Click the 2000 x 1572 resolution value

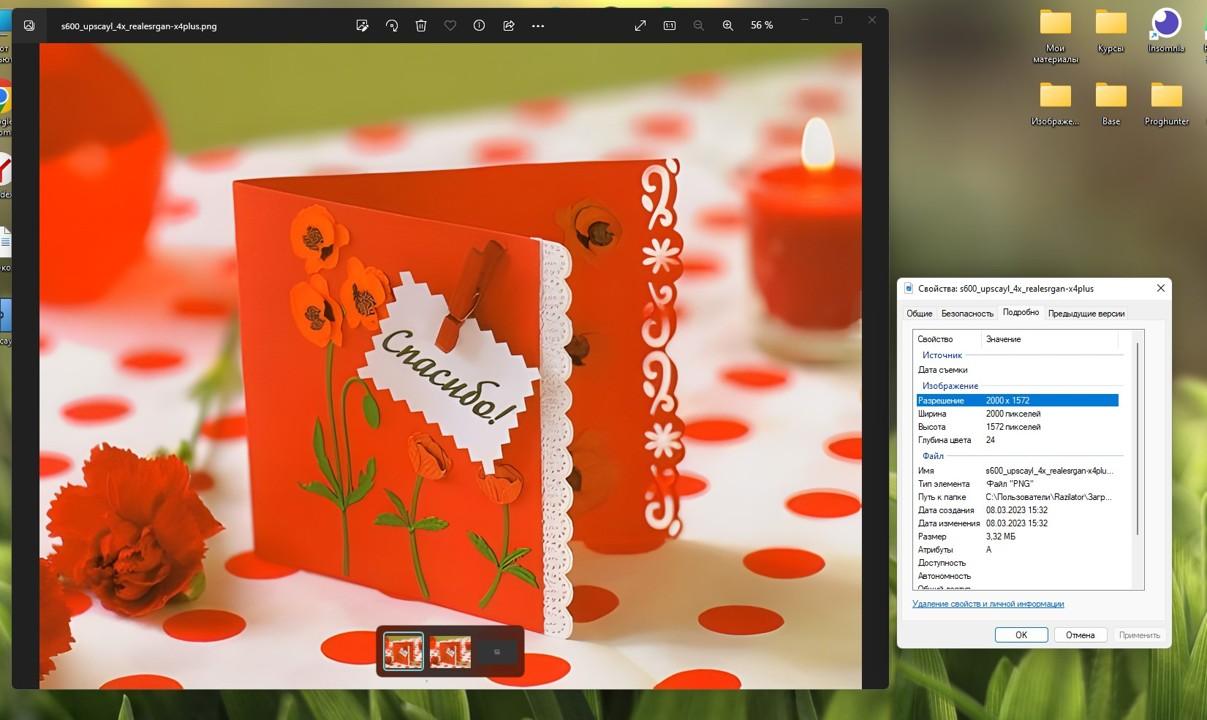(x=1007, y=400)
